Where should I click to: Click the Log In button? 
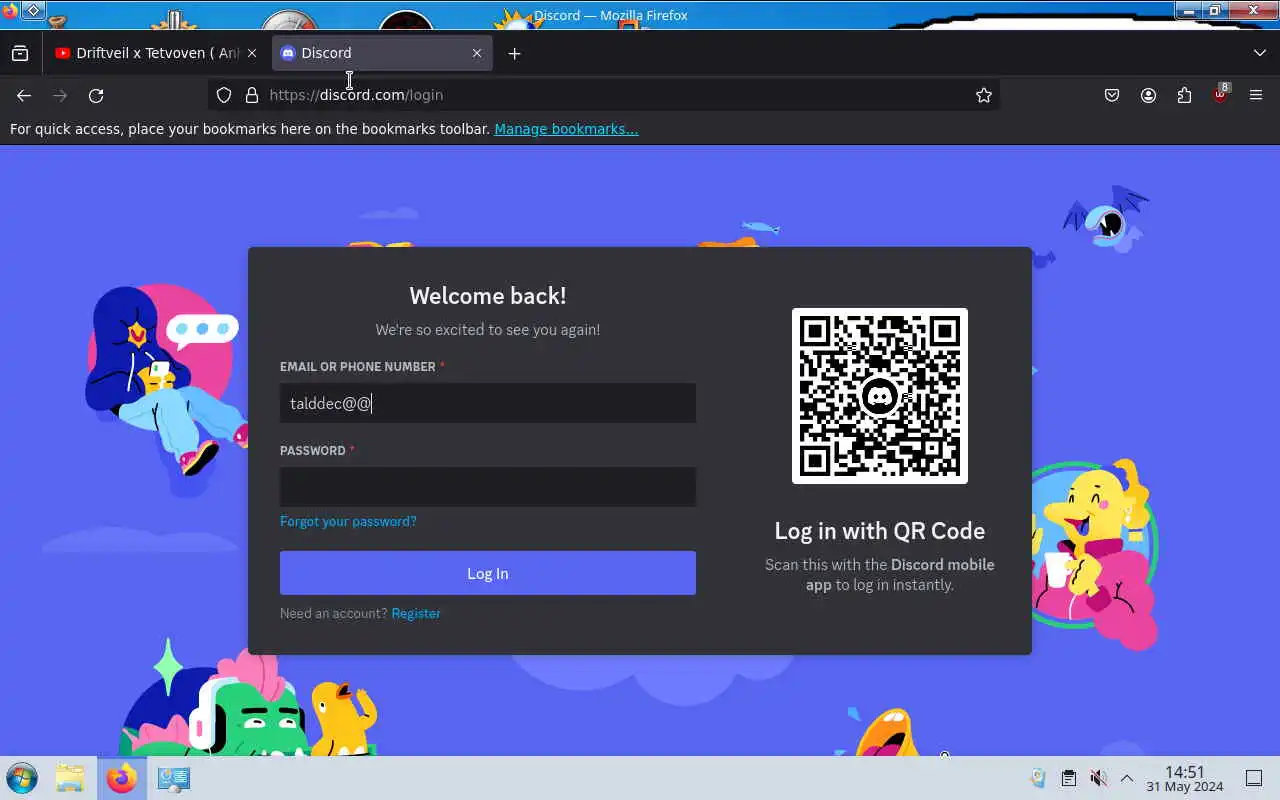tap(488, 573)
